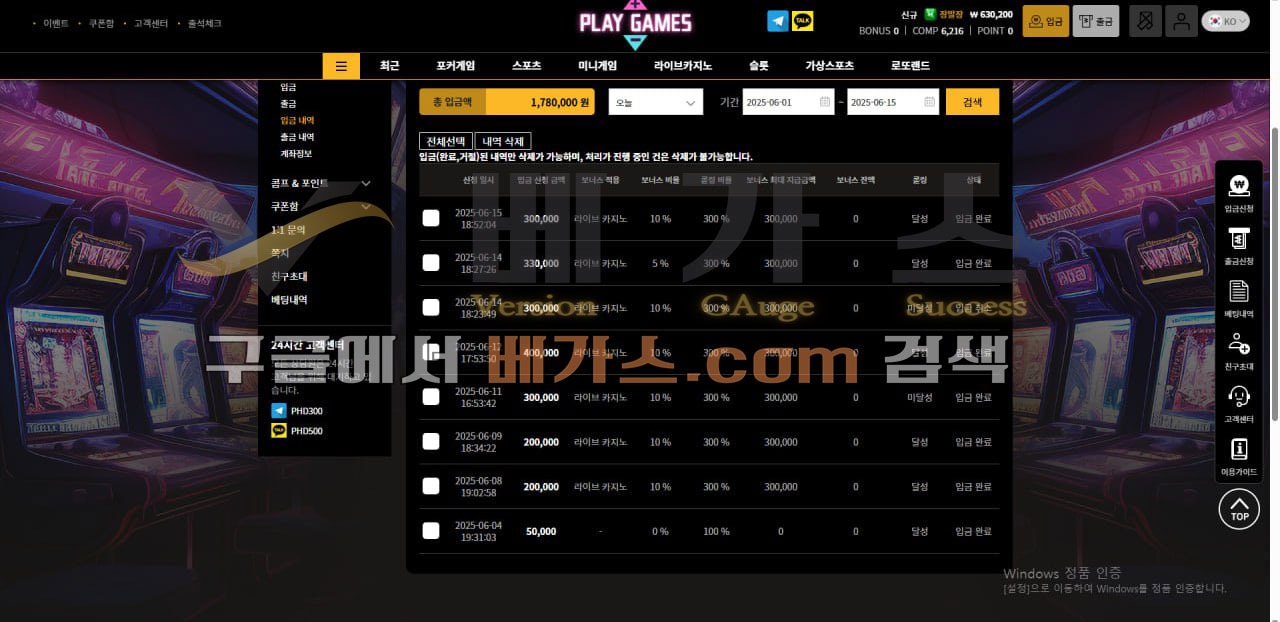
Task: Open the 오늘 period dropdown
Action: click(656, 102)
